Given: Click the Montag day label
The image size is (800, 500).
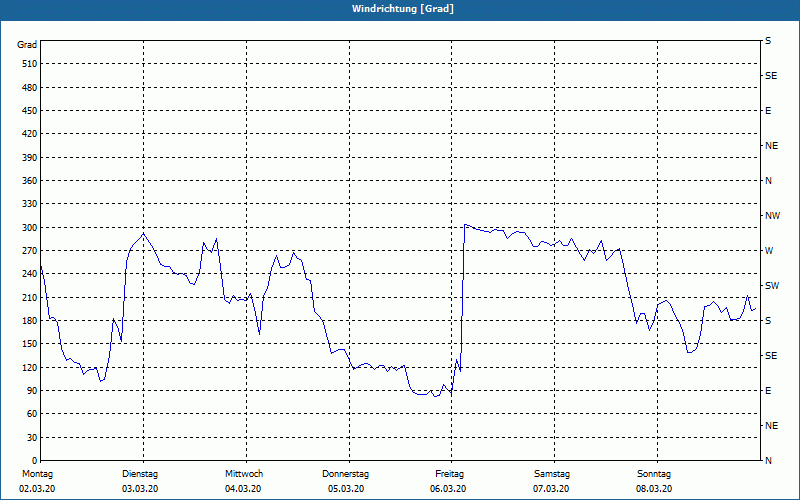Looking at the screenshot, I should coord(37,474).
